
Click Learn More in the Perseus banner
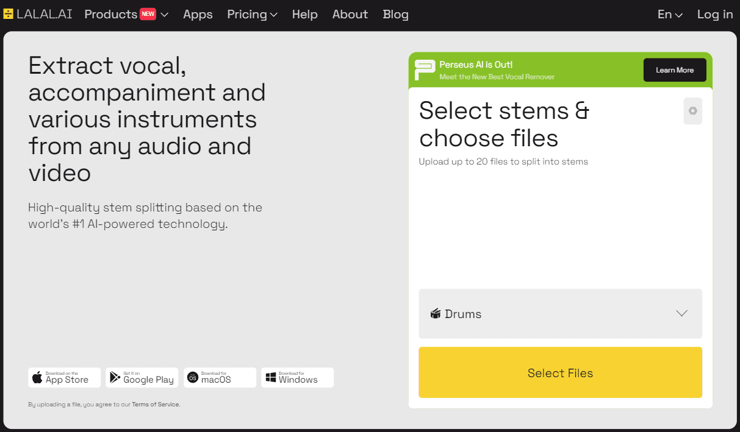(674, 70)
